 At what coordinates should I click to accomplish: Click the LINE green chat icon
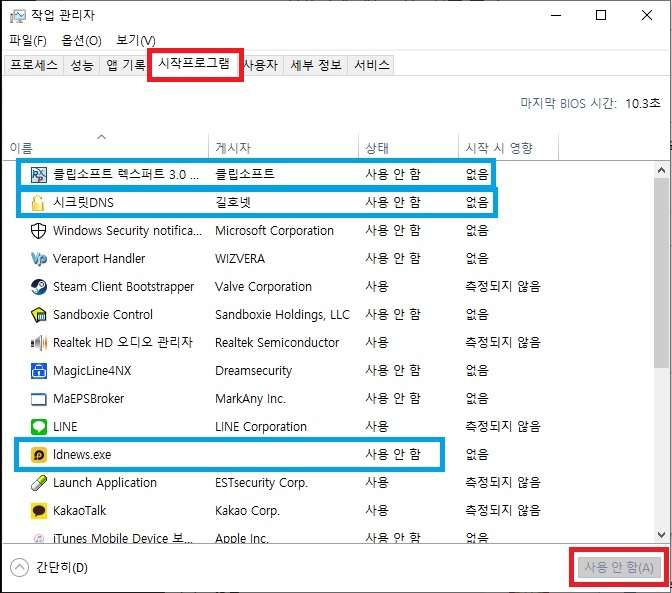point(39,427)
